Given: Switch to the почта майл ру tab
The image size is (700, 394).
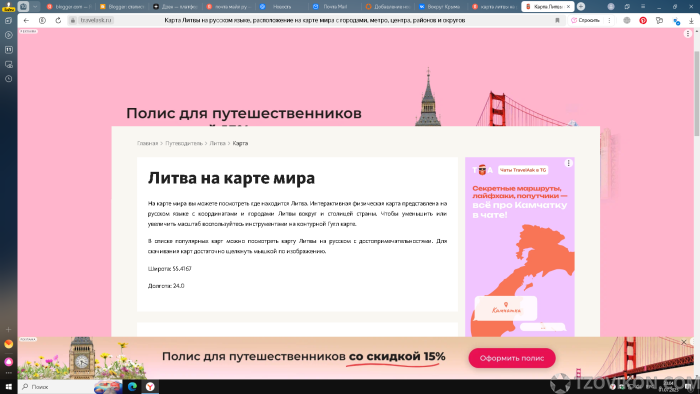Looking at the screenshot, I should [228, 6].
